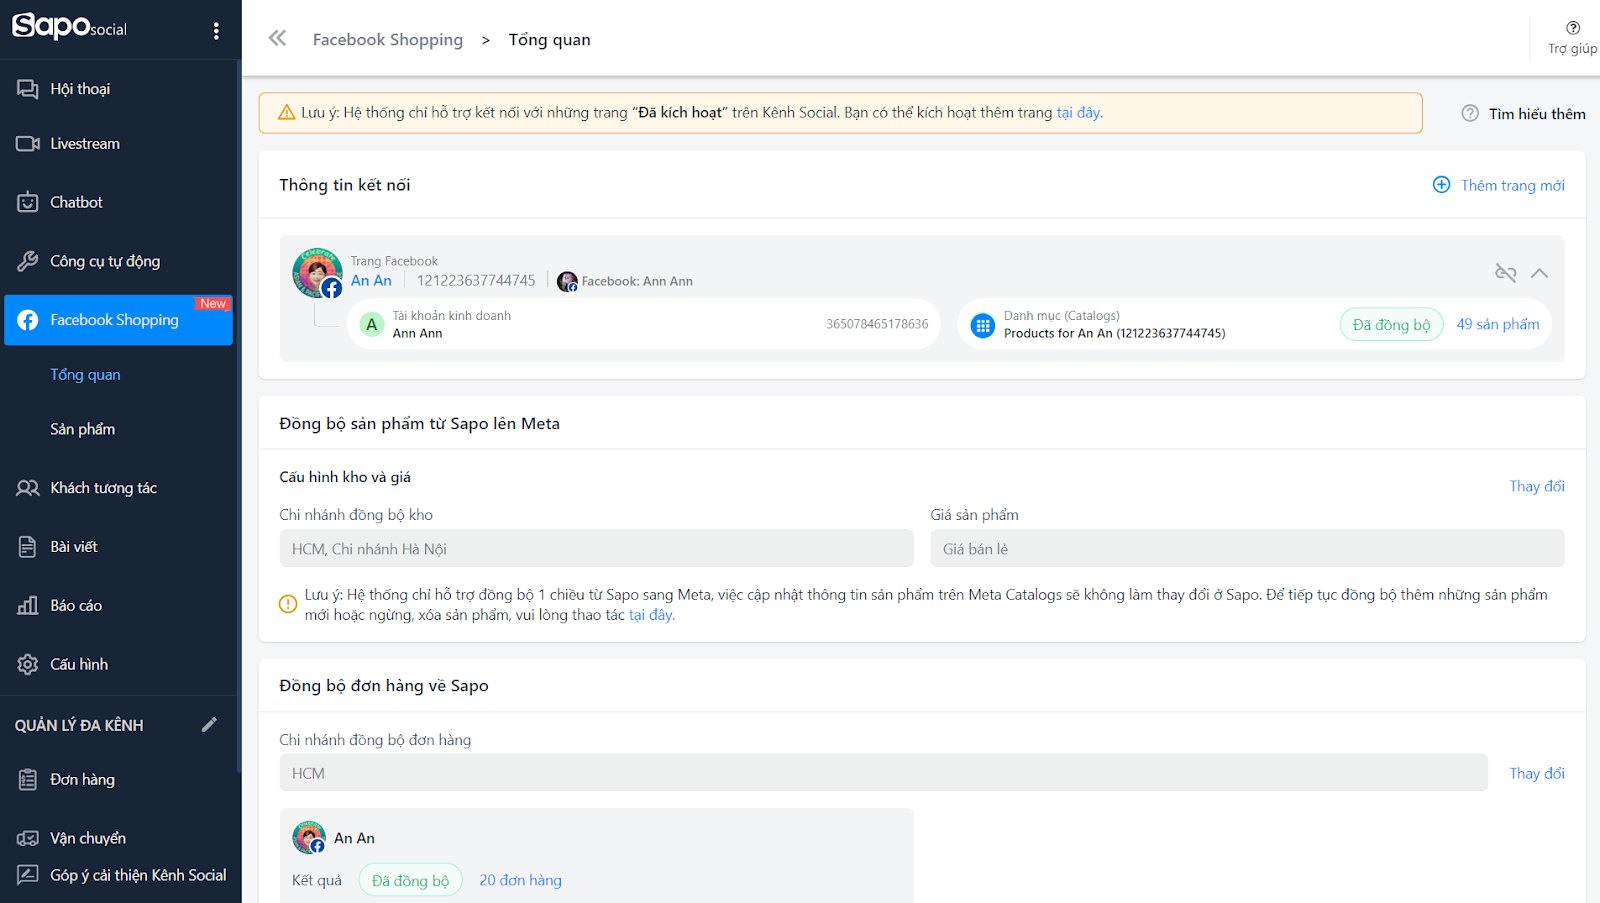1600x903 pixels.
Task: Click Chi nhánh đồng bộ đơn hàng HCM field
Action: [x=883, y=773]
